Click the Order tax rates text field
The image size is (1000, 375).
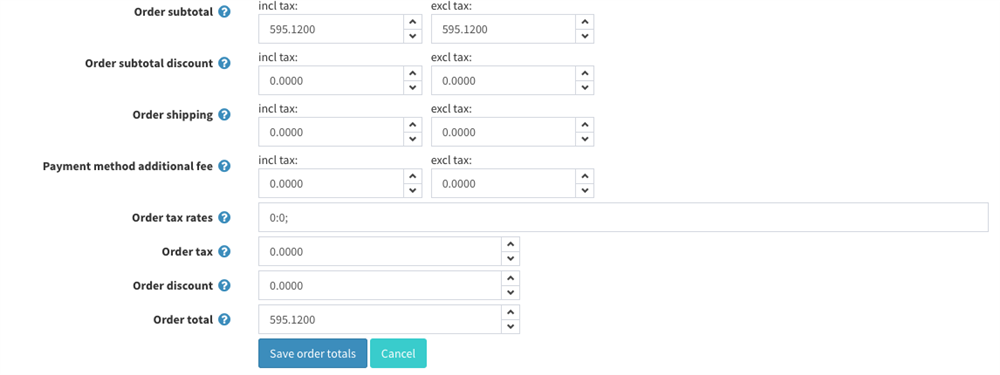tap(623, 217)
